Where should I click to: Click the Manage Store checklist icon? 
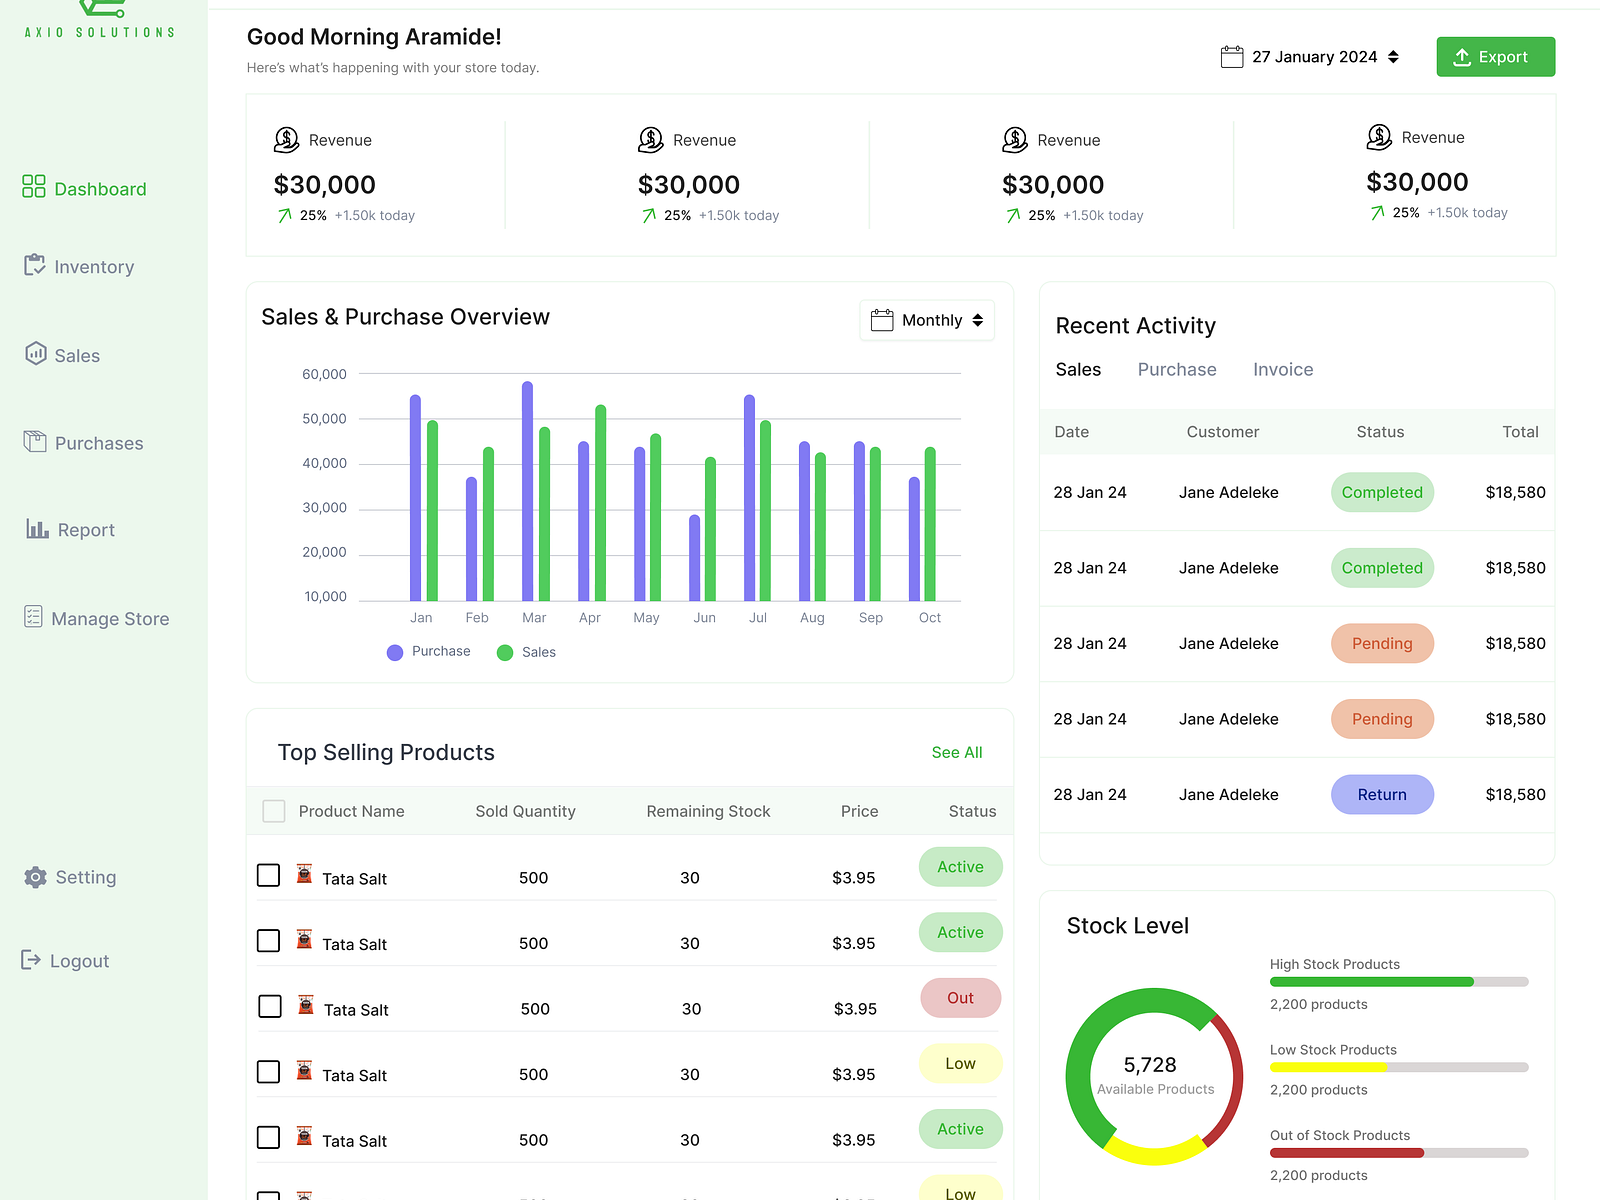[x=34, y=617]
